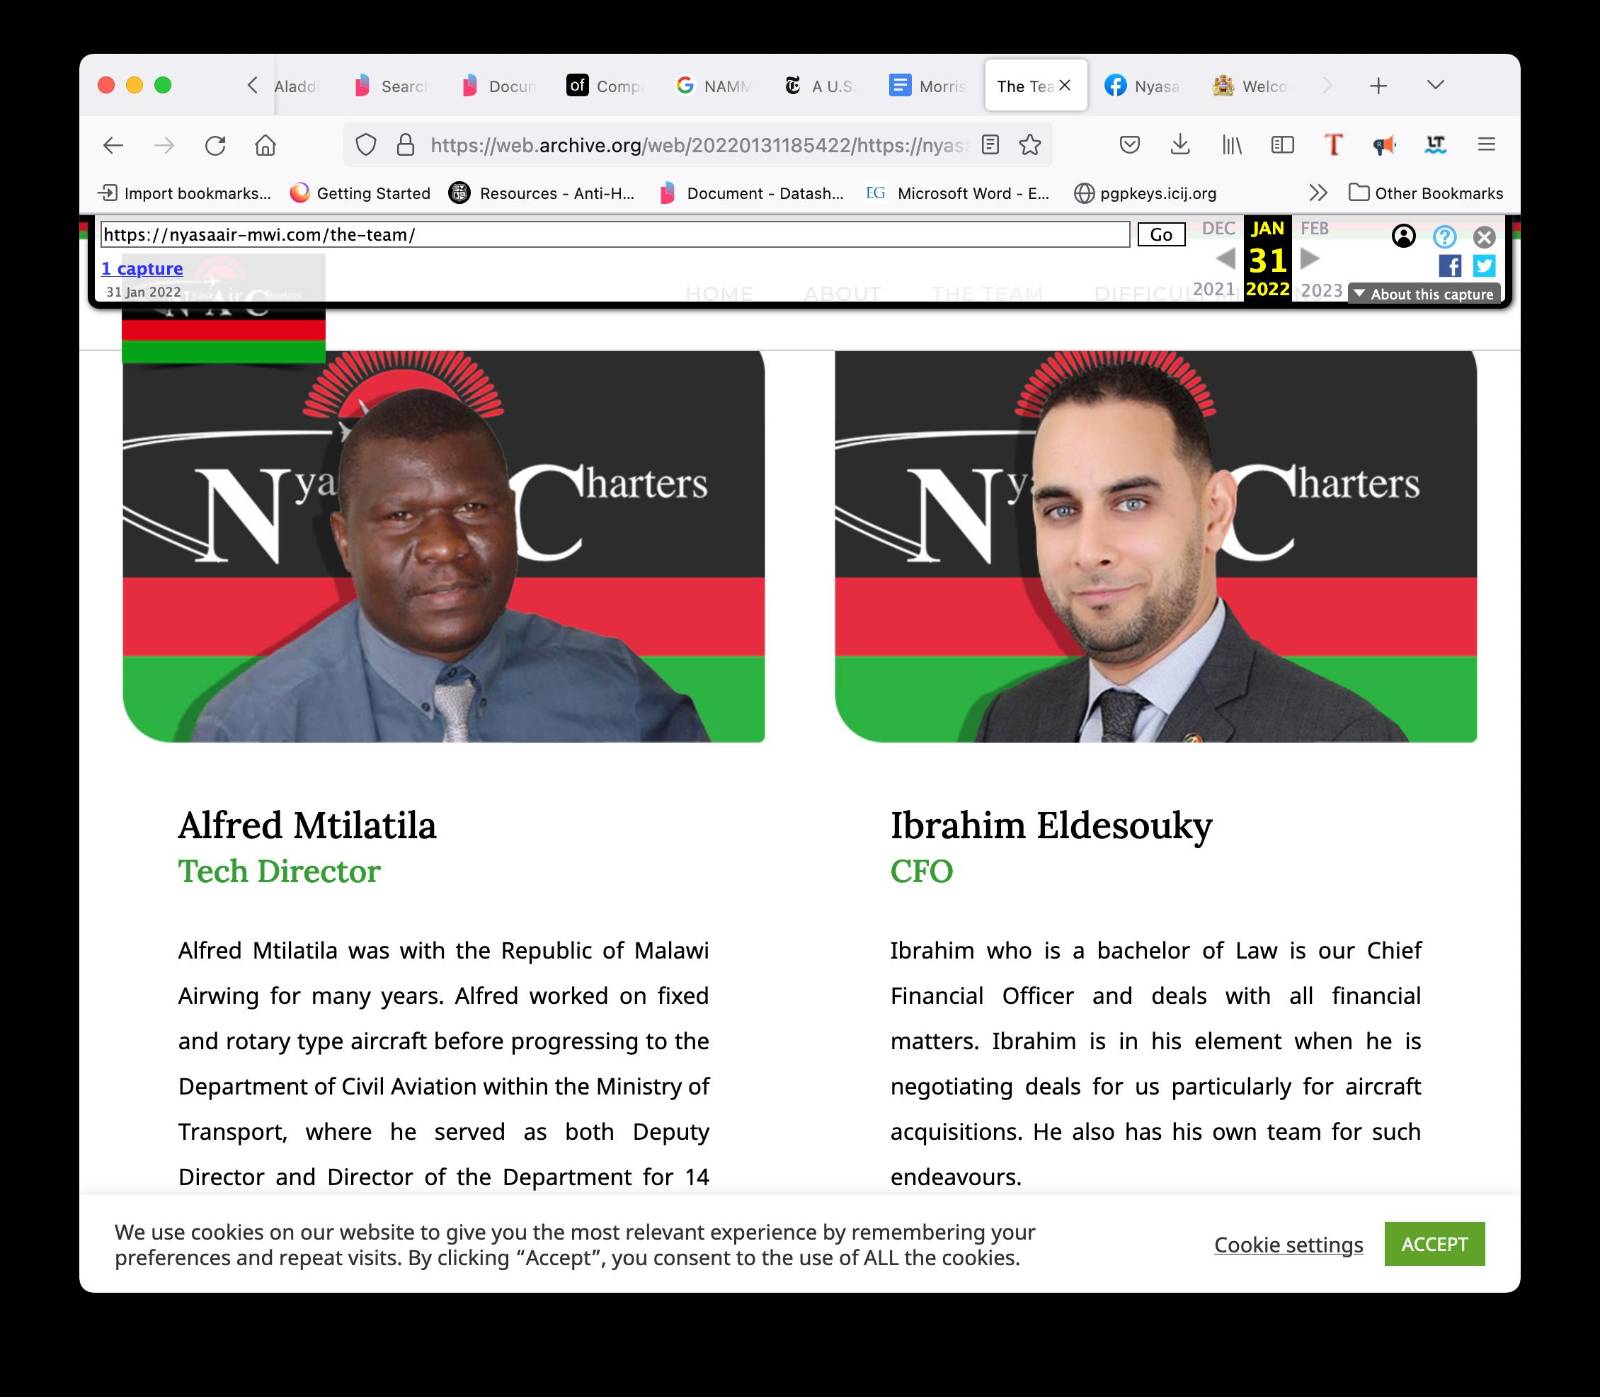
Task: Switch to the Aladd tab
Action: [x=296, y=86]
